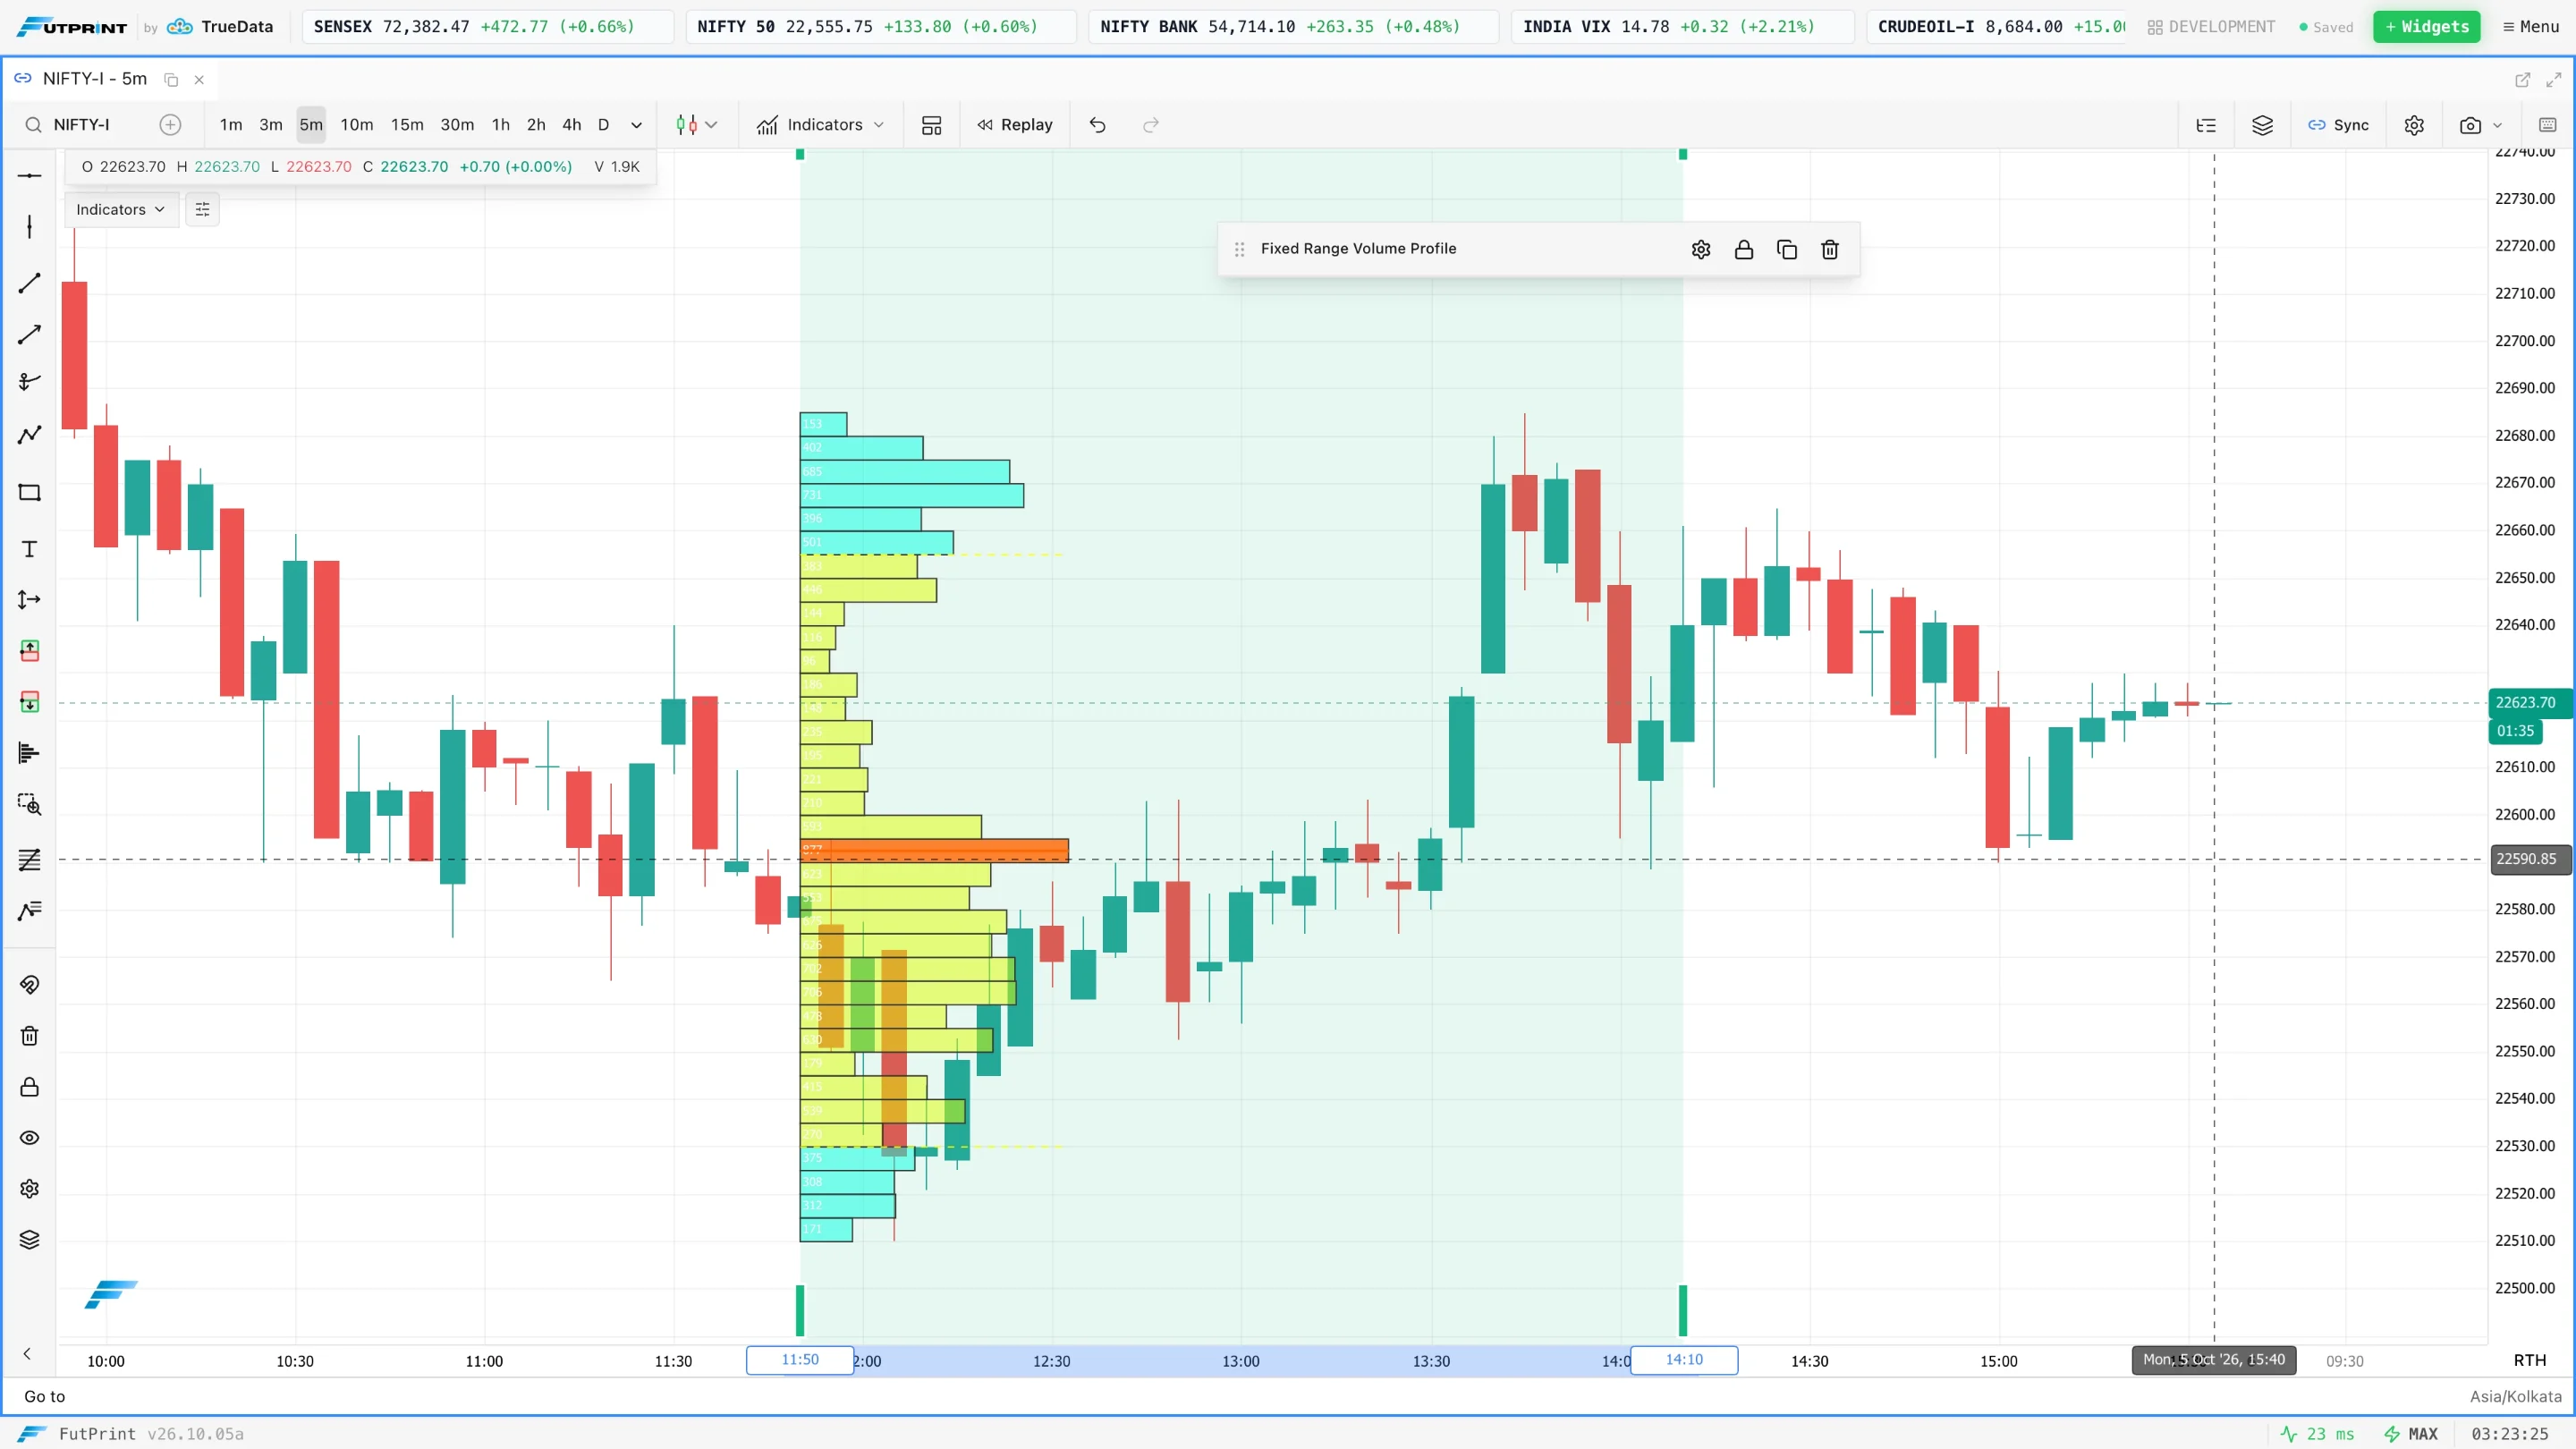This screenshot has height=1449, width=2576.
Task: Select the text annotation tool
Action: click(29, 549)
